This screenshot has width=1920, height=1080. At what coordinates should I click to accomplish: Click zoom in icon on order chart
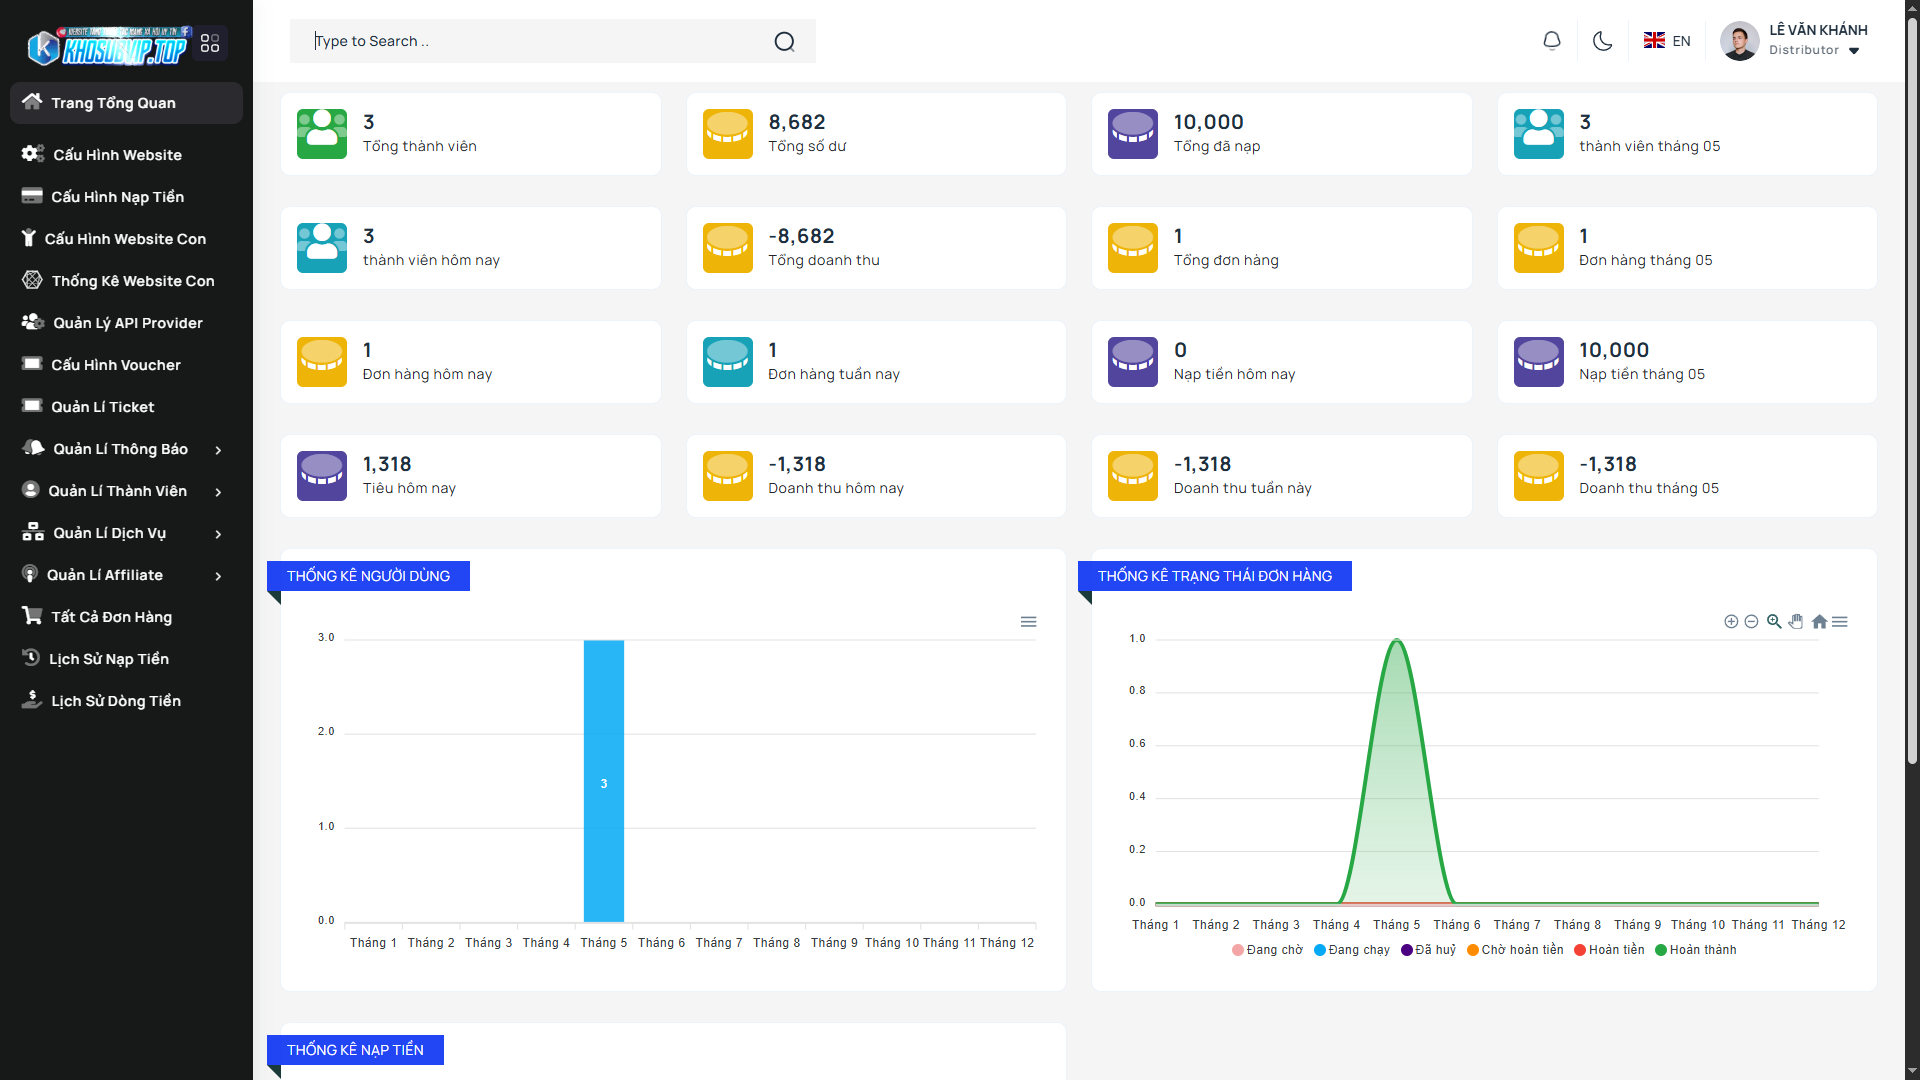[1731, 622]
